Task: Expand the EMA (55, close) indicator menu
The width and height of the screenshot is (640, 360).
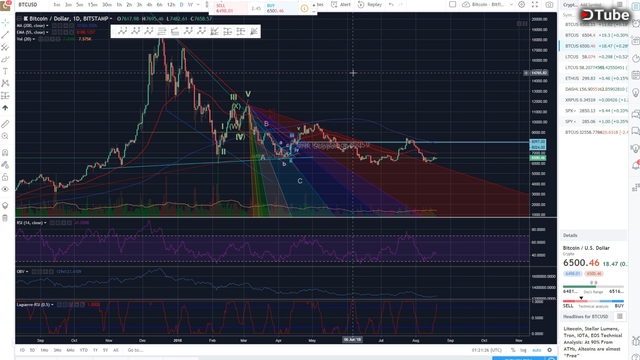Action: pos(47,32)
